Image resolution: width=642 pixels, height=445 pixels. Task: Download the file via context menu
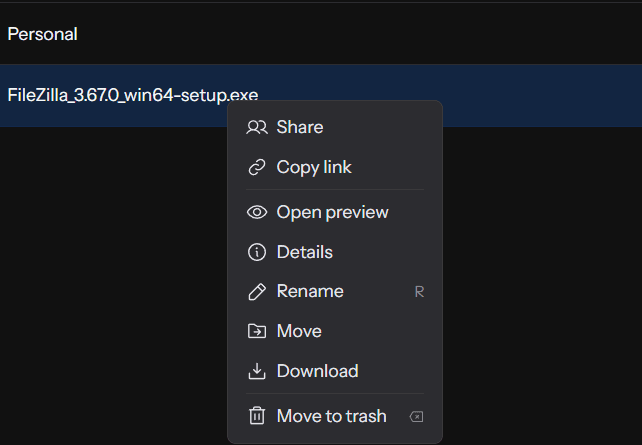tap(317, 371)
